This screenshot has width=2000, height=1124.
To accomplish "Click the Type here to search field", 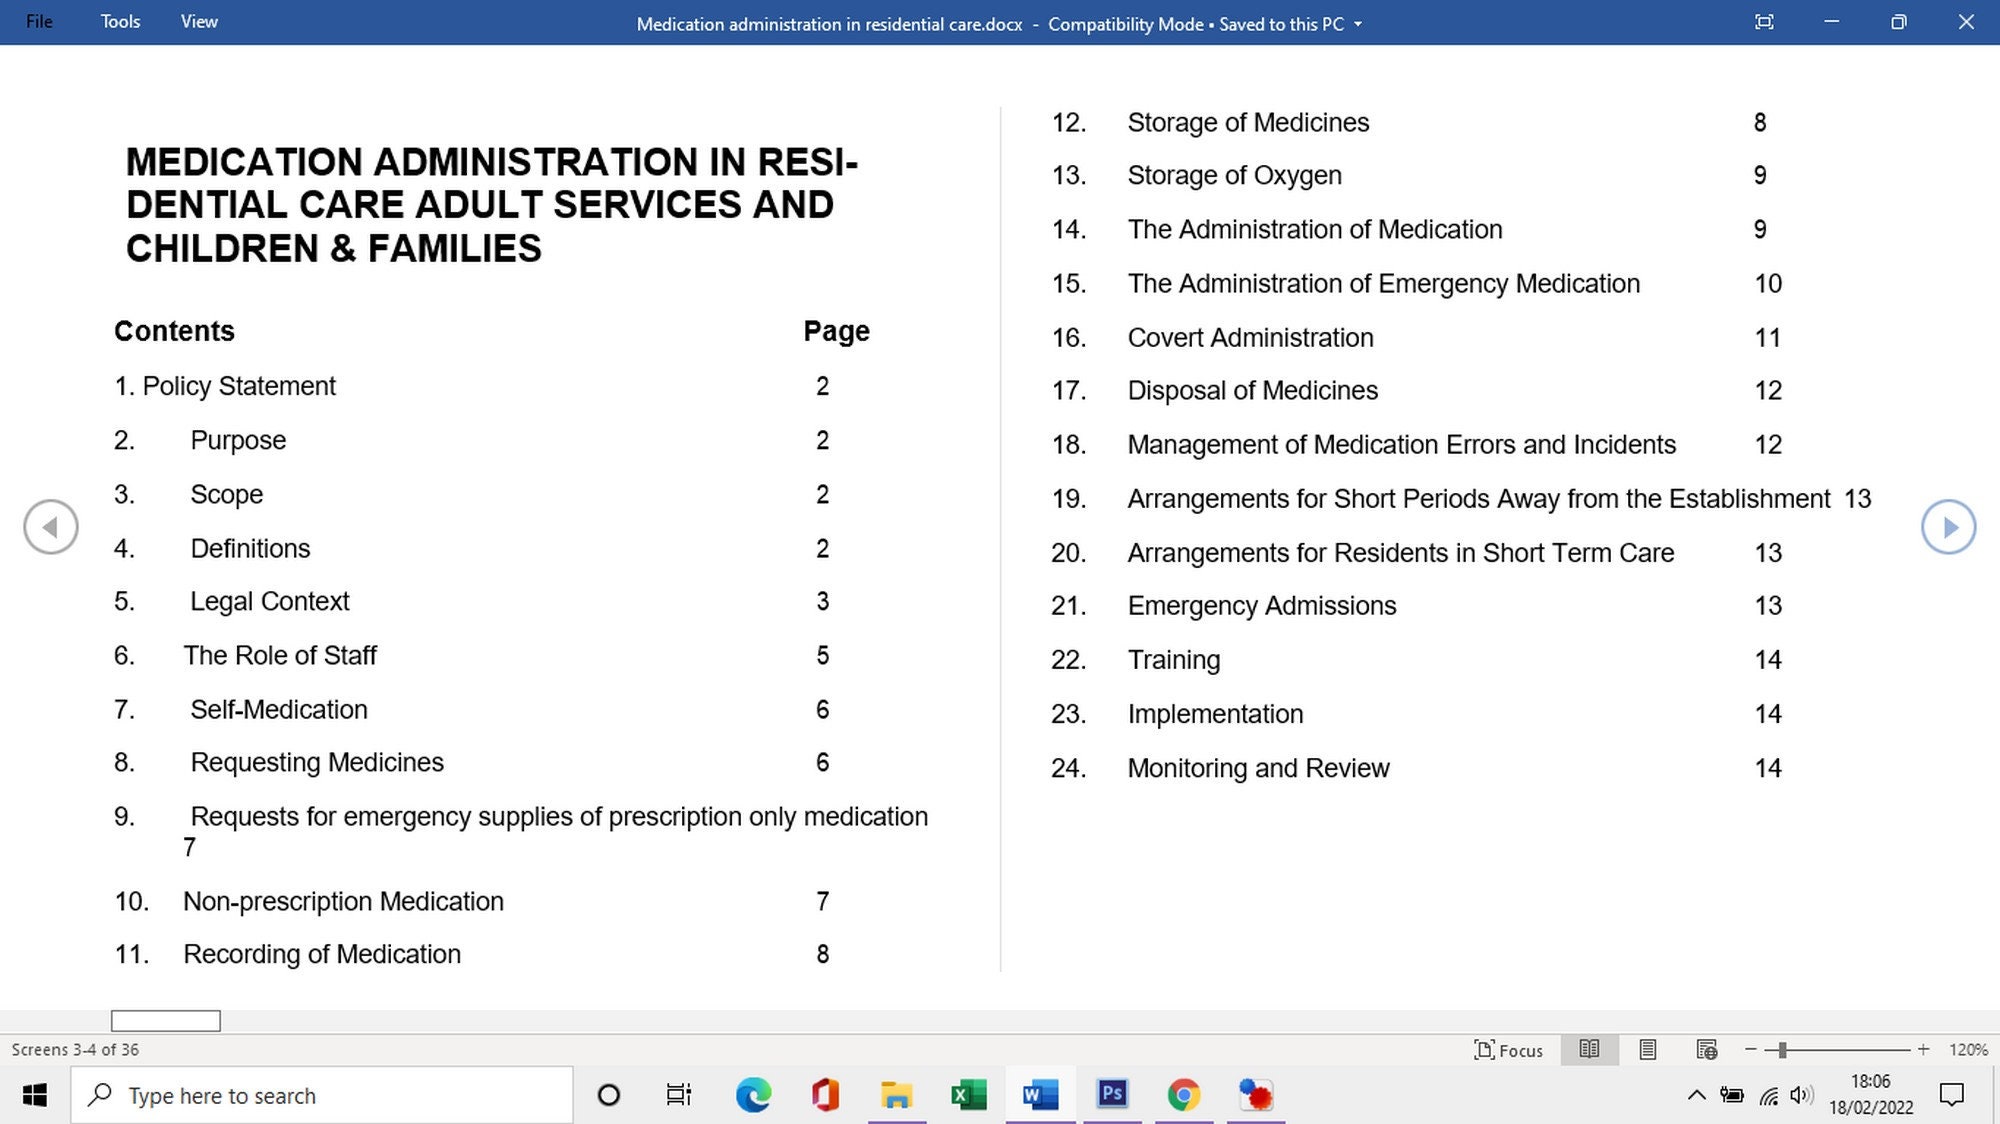I will point(320,1095).
